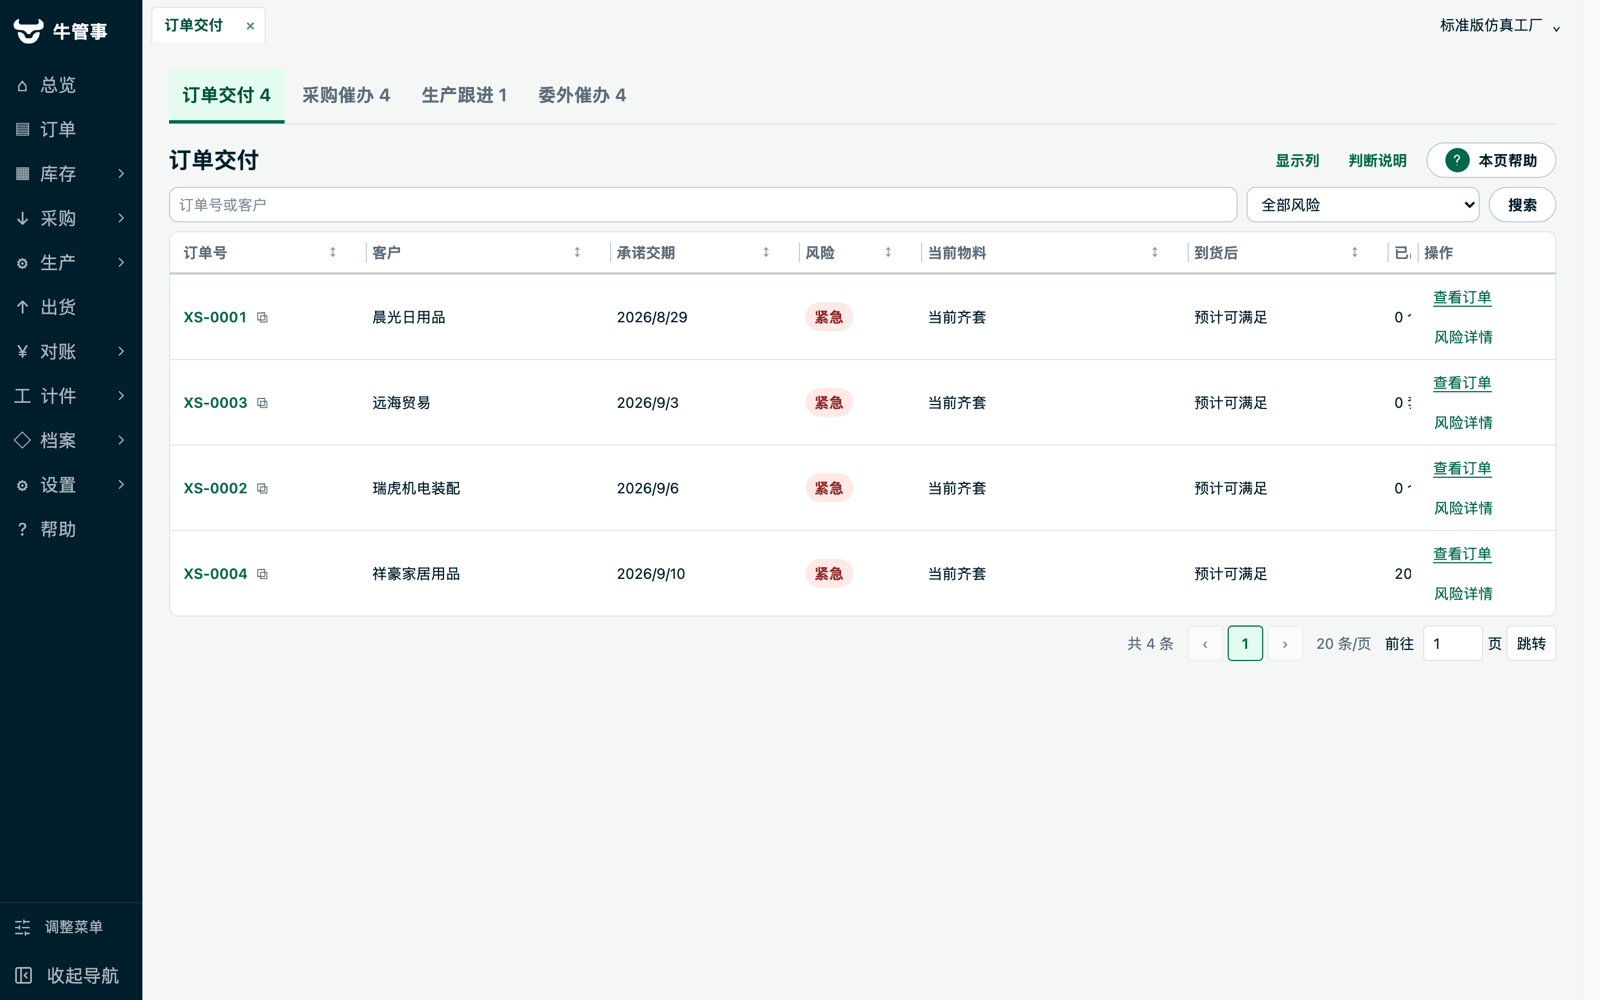Expand the 设置 sidebar menu
This screenshot has height=1000, width=1600.
[x=71, y=485]
